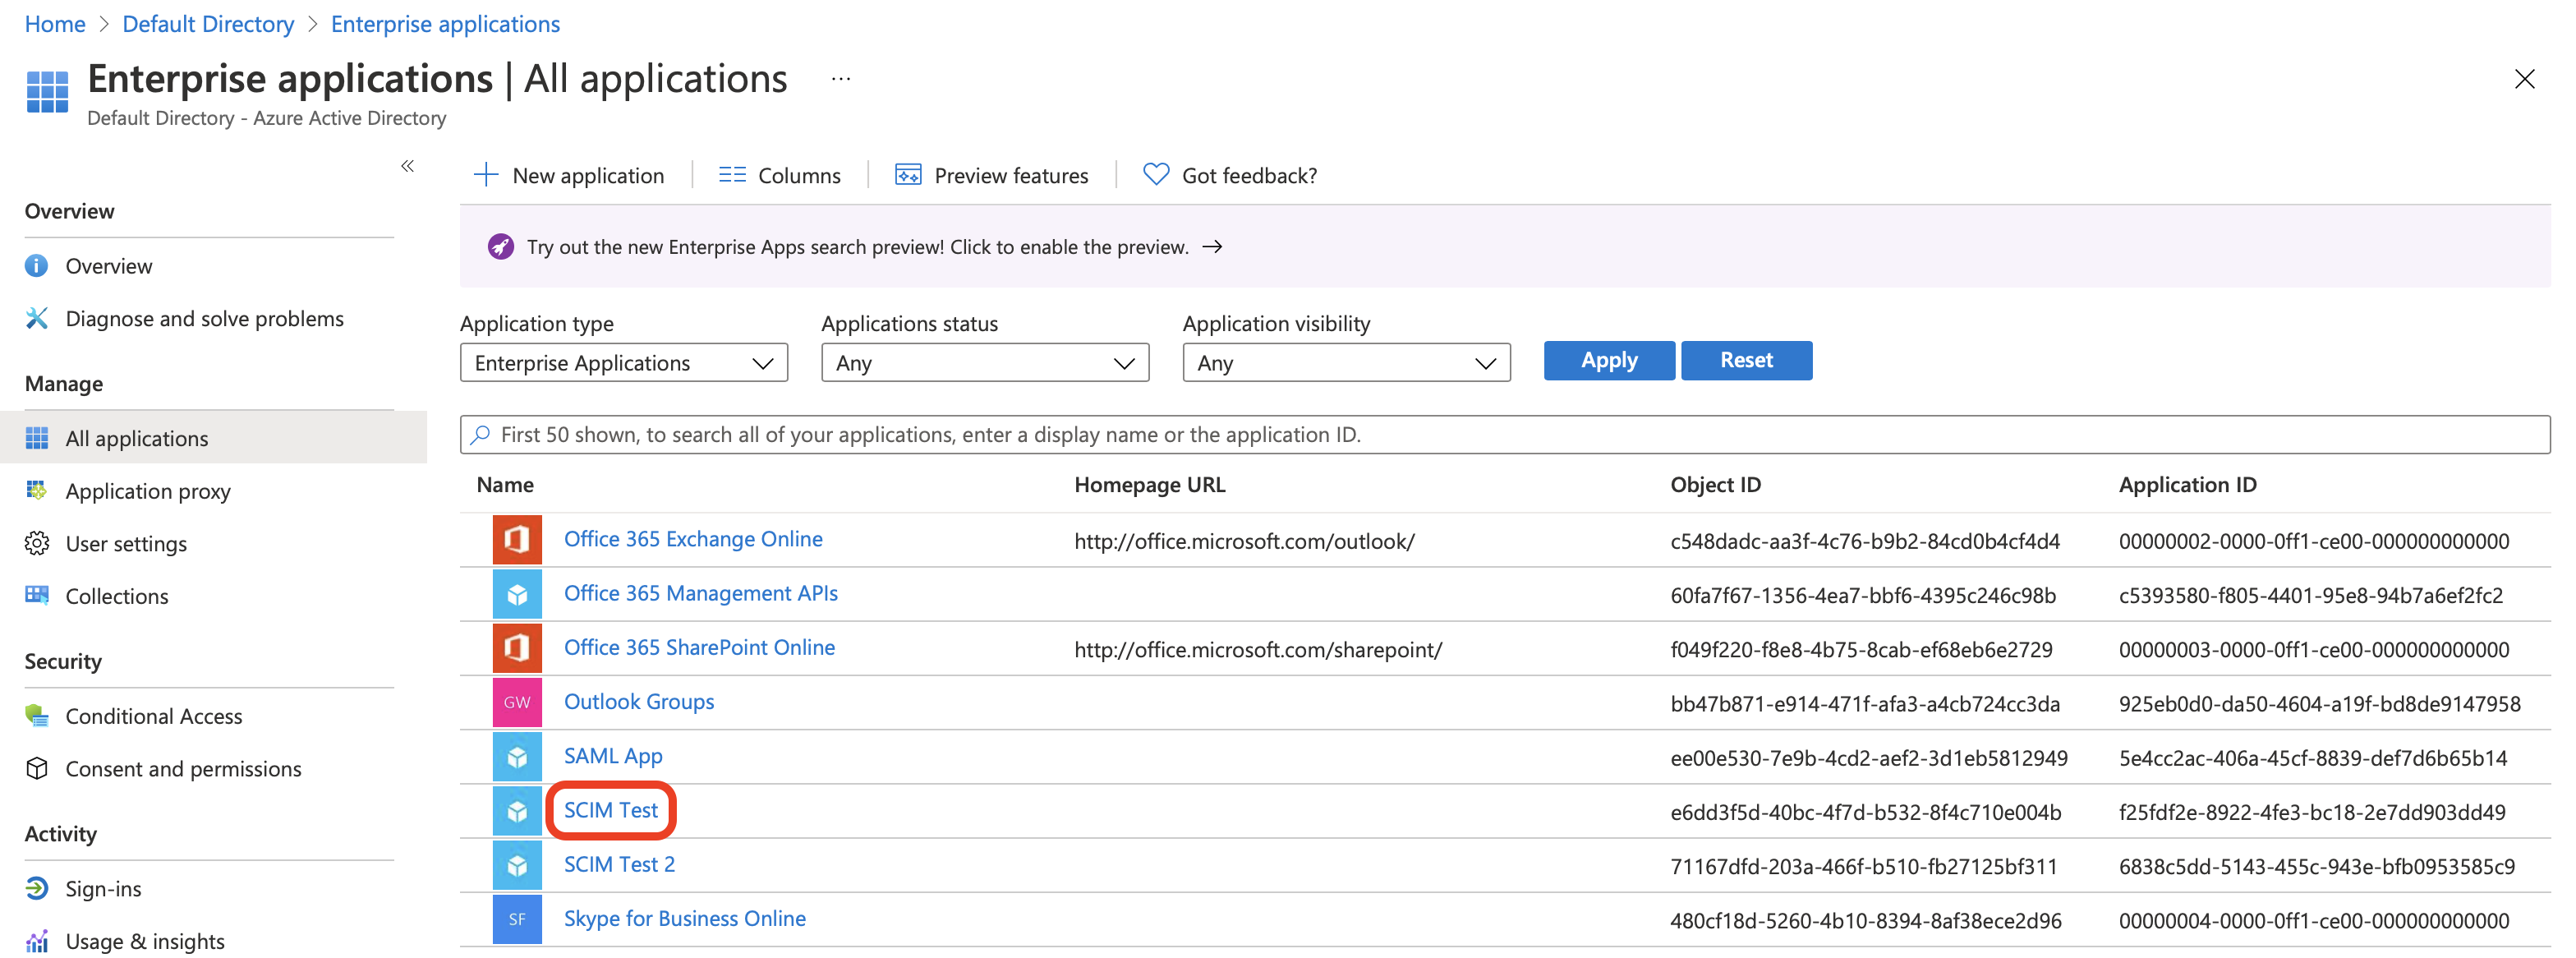Click the Name column header
Screen dimensions: 2576x958
tap(505, 485)
